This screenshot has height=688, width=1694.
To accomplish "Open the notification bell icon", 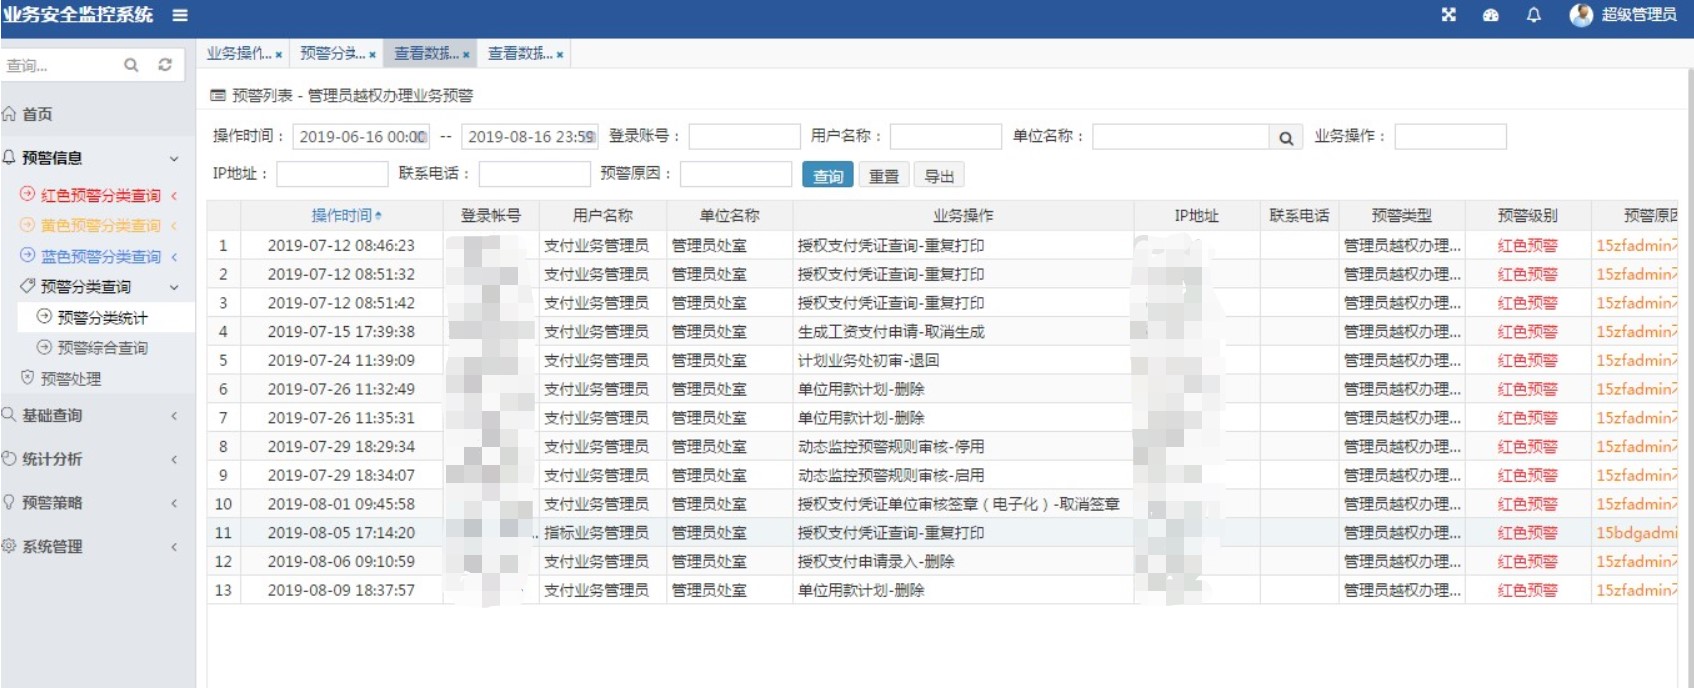I will click(x=1533, y=15).
